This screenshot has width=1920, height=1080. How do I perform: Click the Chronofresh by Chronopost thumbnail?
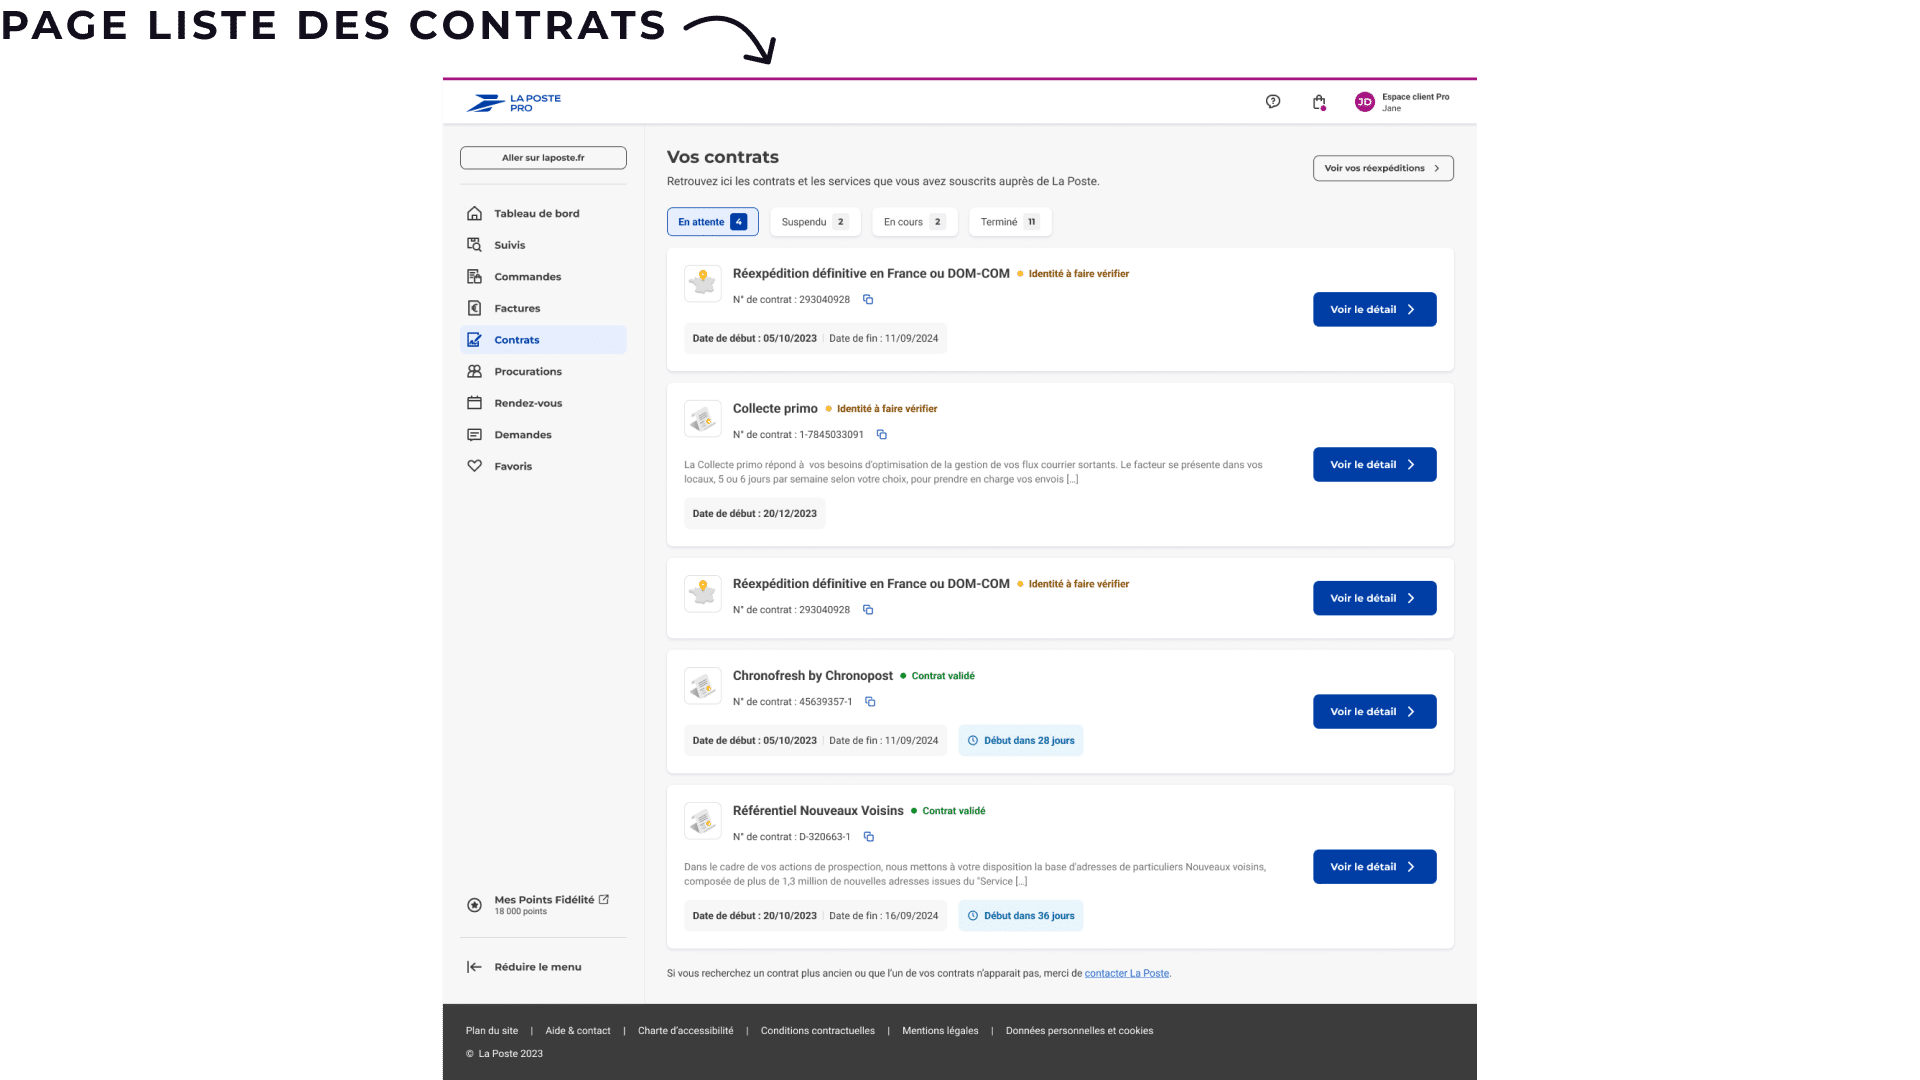(x=703, y=686)
